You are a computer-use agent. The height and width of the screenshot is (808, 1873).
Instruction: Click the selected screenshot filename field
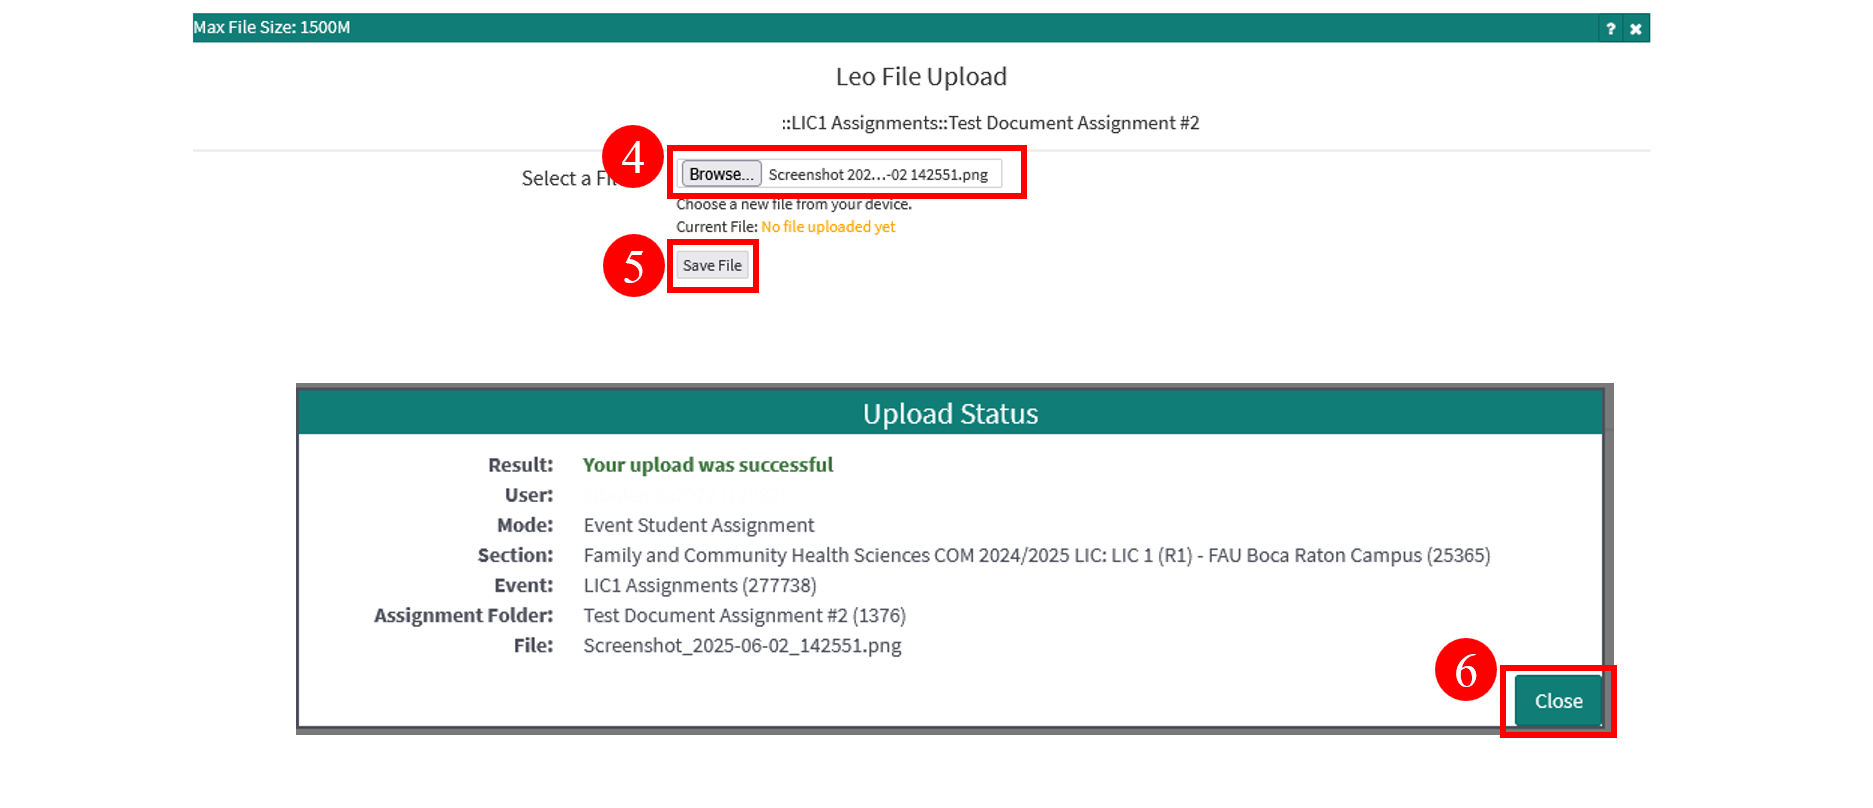coord(878,175)
